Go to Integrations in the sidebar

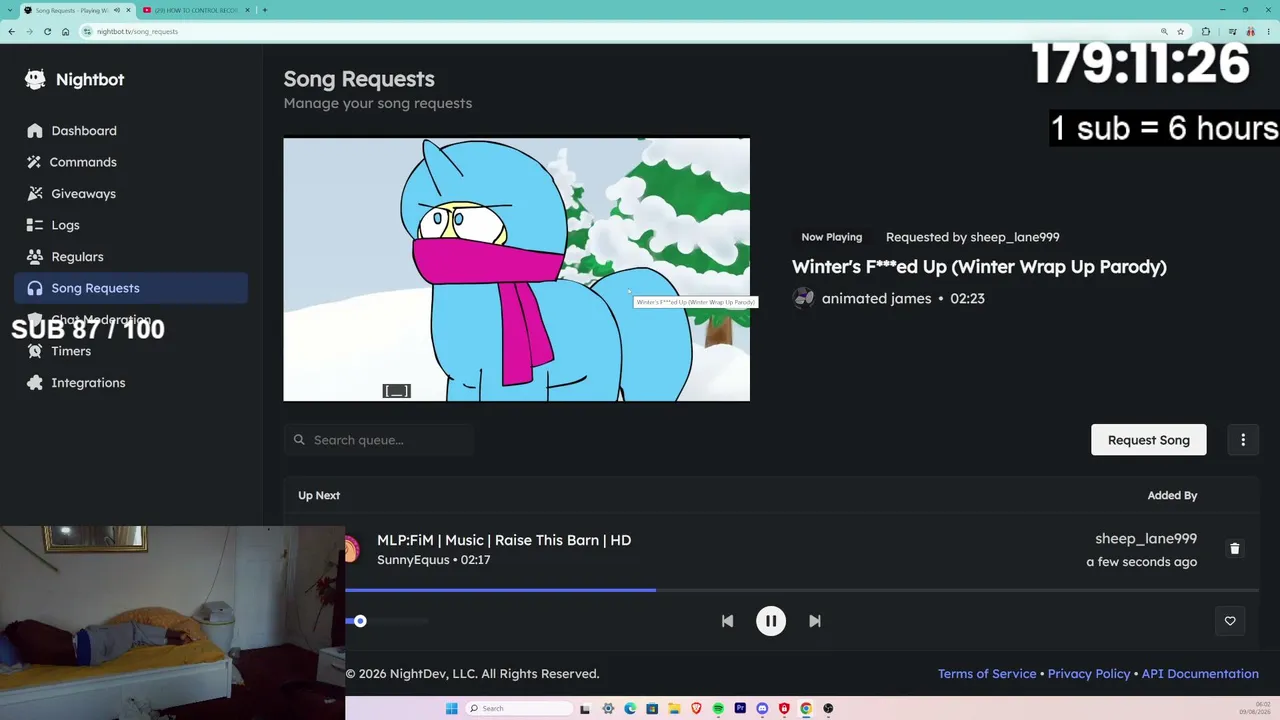pos(131,382)
